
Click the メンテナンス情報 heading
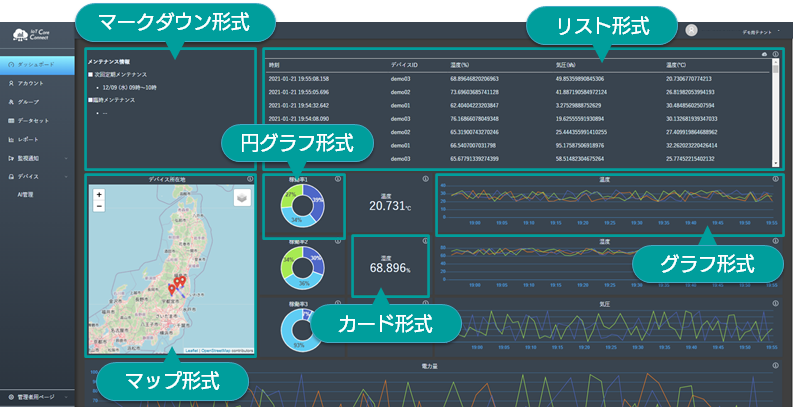109,62
